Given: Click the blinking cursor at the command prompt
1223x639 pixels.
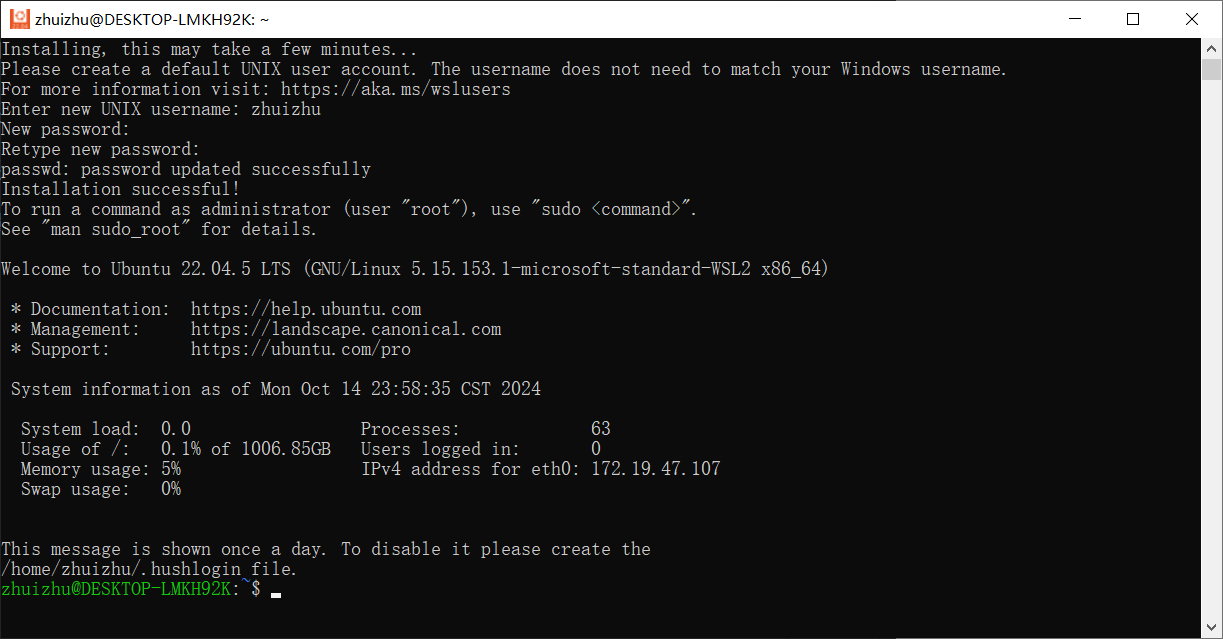Looking at the screenshot, I should point(276,594).
